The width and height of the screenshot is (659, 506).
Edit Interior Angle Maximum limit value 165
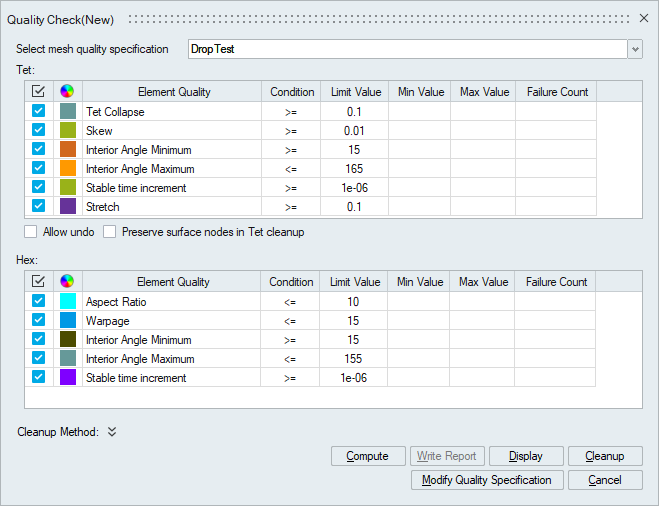tap(355, 169)
